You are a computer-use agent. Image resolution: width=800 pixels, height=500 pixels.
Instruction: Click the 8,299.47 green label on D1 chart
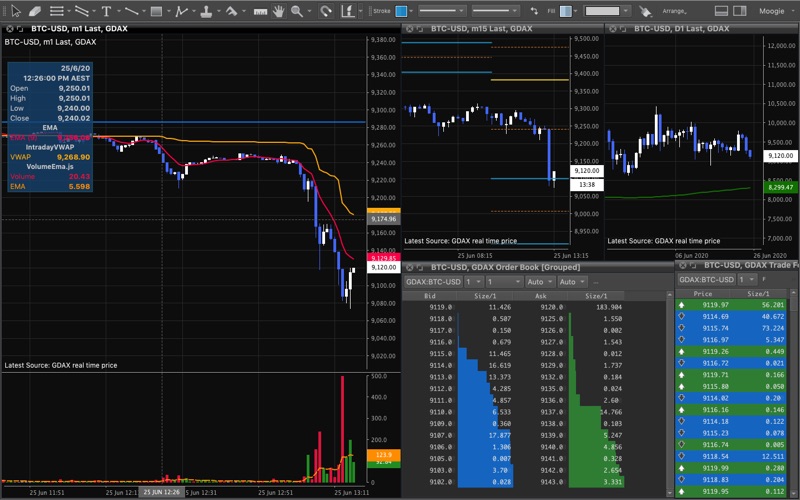(x=781, y=187)
